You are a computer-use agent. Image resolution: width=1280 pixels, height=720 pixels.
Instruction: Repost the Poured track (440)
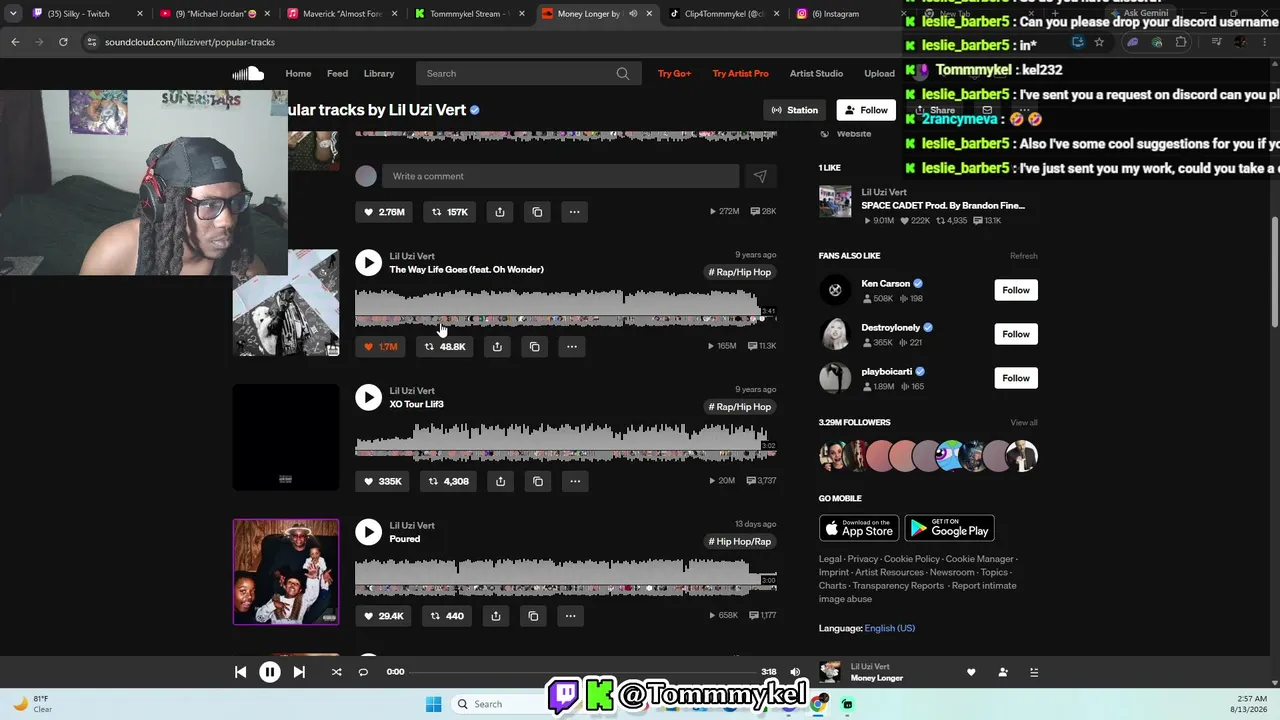pyautogui.click(x=446, y=616)
